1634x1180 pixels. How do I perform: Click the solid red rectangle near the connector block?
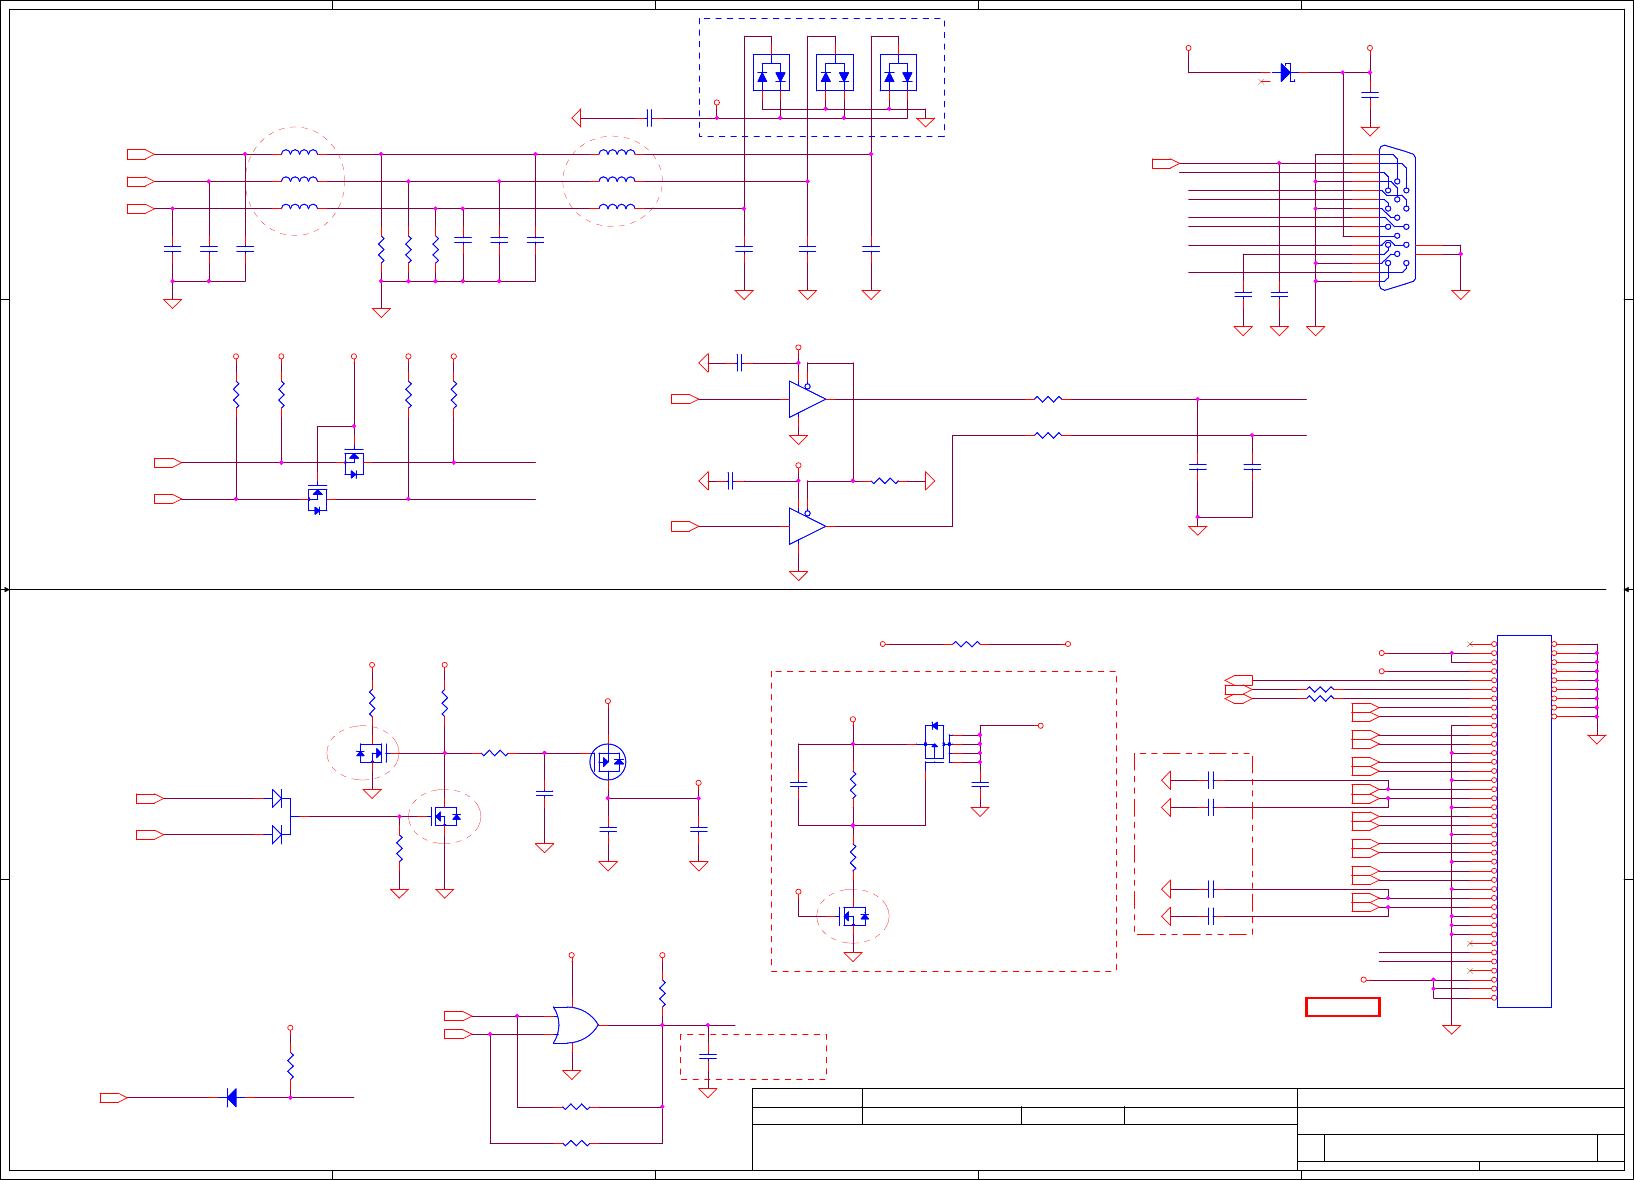click(x=1343, y=1007)
